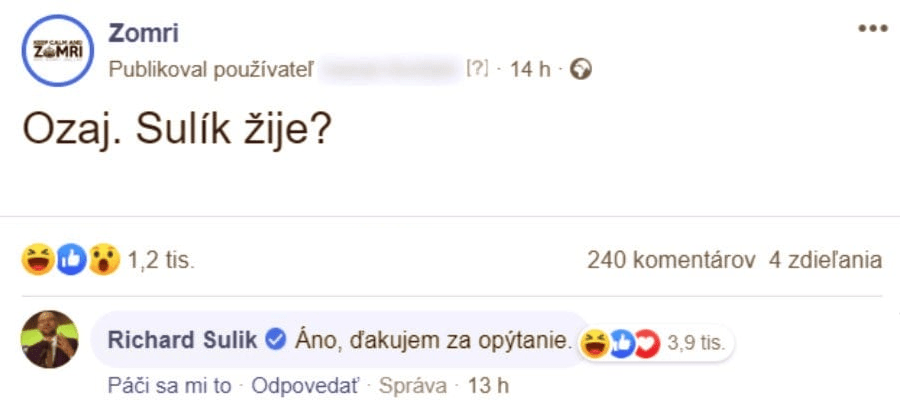This screenshot has height=412, width=900.
Task: Open the Zomri page name link
Action: tap(142, 33)
